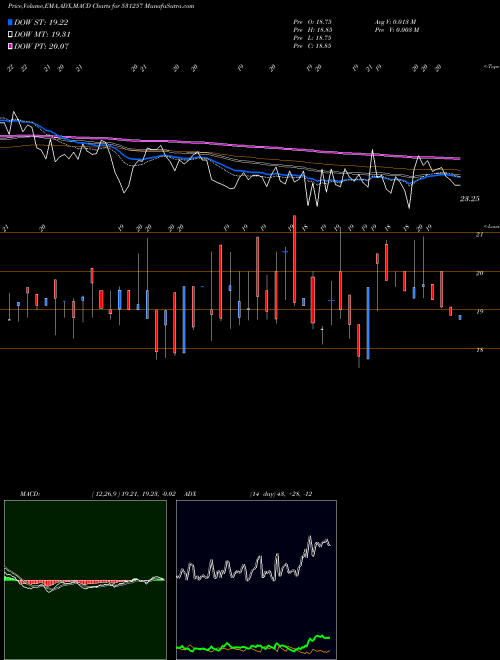Click the 'Avg V: 0.013 M' volume text
This screenshot has width=500, height=660.
(395, 21)
